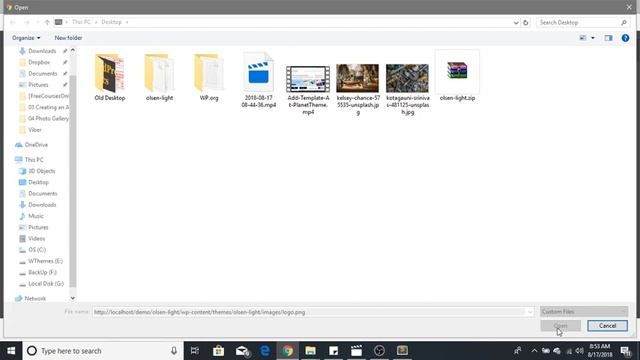The image size is (640, 360).
Task: Open File Explorer from taskbar
Action: [x=311, y=351]
